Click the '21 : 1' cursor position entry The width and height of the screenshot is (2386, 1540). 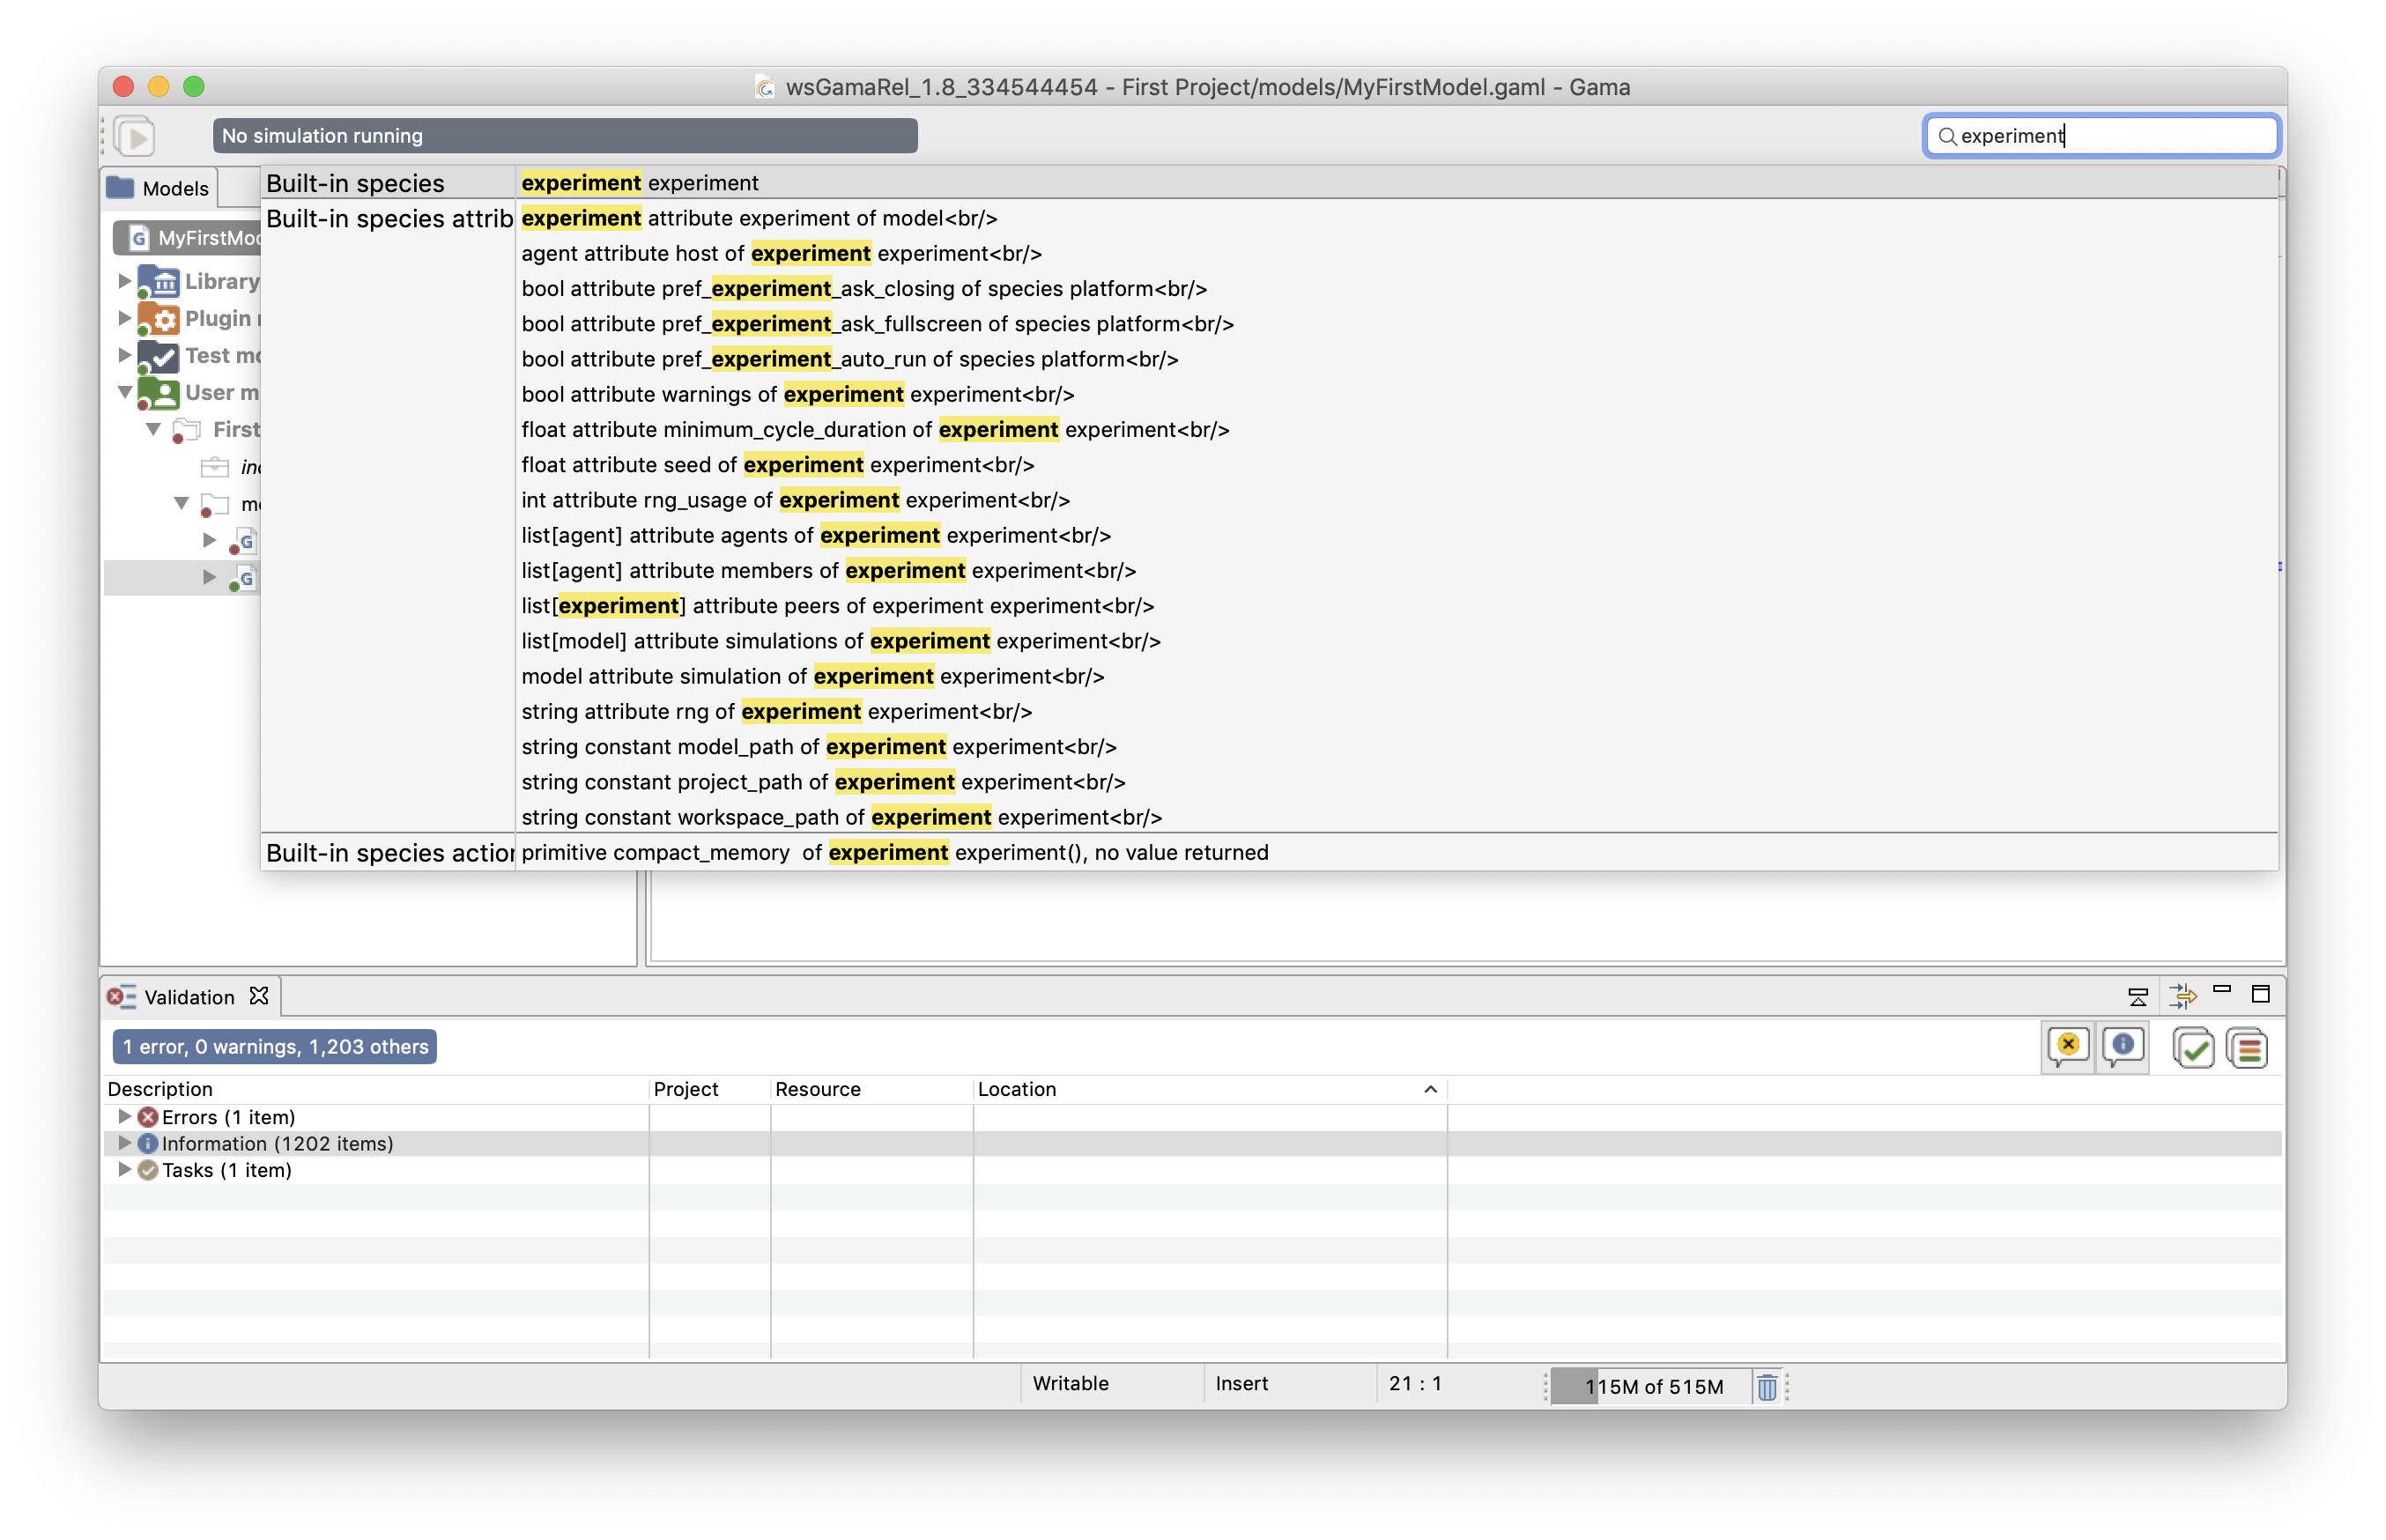1415,1384
